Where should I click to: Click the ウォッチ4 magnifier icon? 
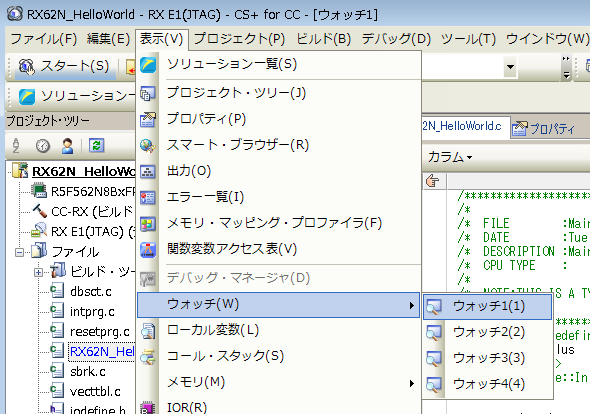(433, 385)
